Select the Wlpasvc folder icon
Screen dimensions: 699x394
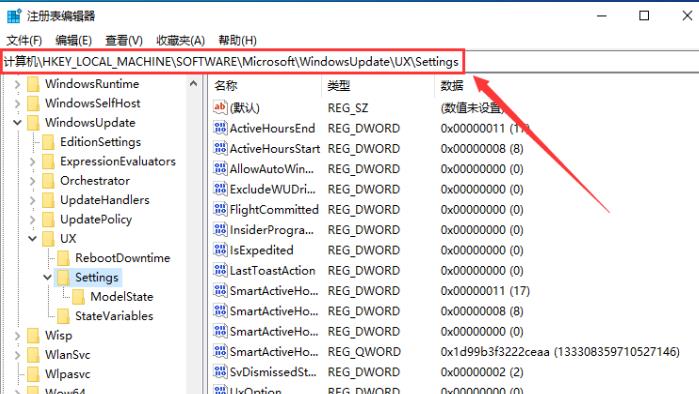pos(33,374)
